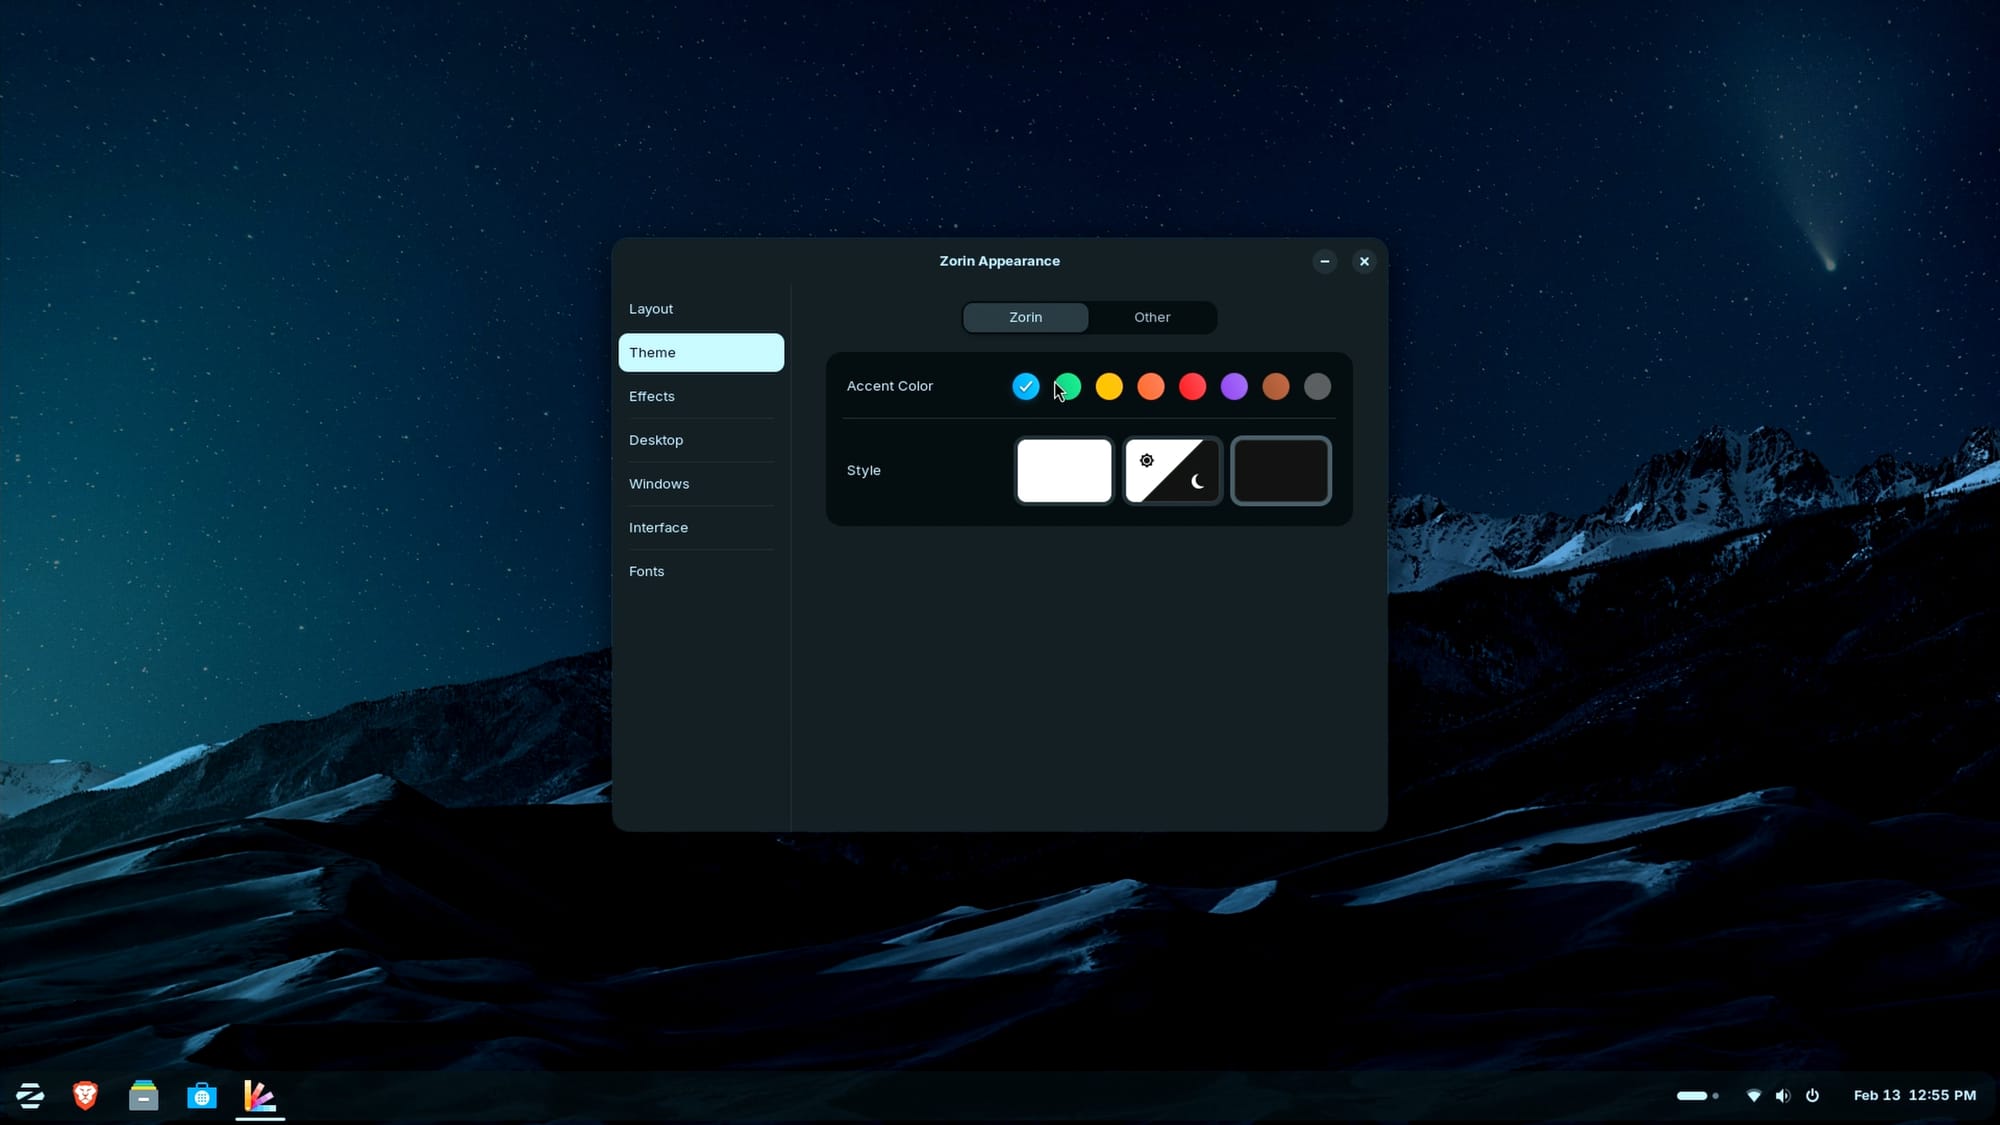Image resolution: width=2000 pixels, height=1125 pixels.
Task: Click the Wi-Fi icon in the system tray
Action: [1754, 1095]
